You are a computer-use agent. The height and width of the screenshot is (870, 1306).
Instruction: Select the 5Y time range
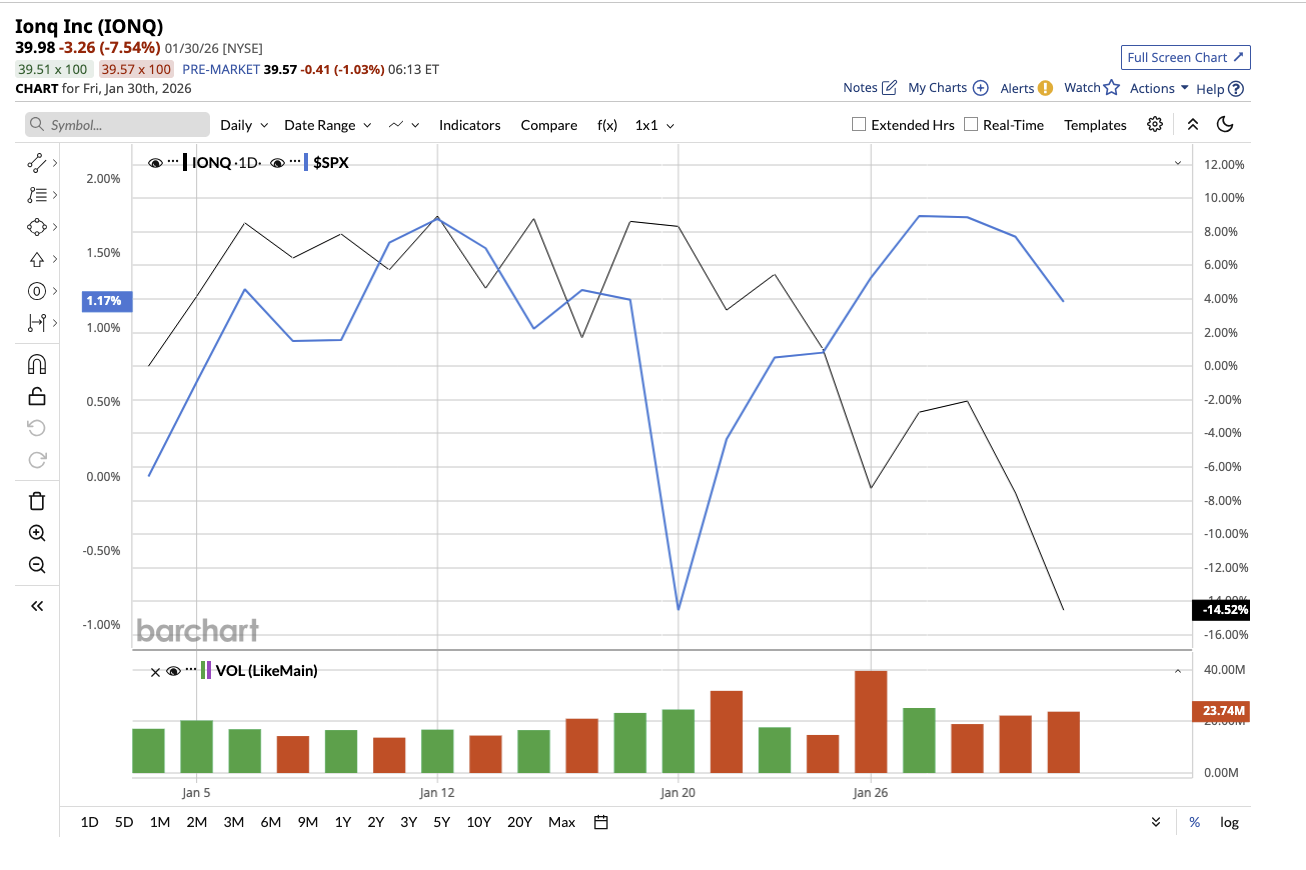[442, 822]
